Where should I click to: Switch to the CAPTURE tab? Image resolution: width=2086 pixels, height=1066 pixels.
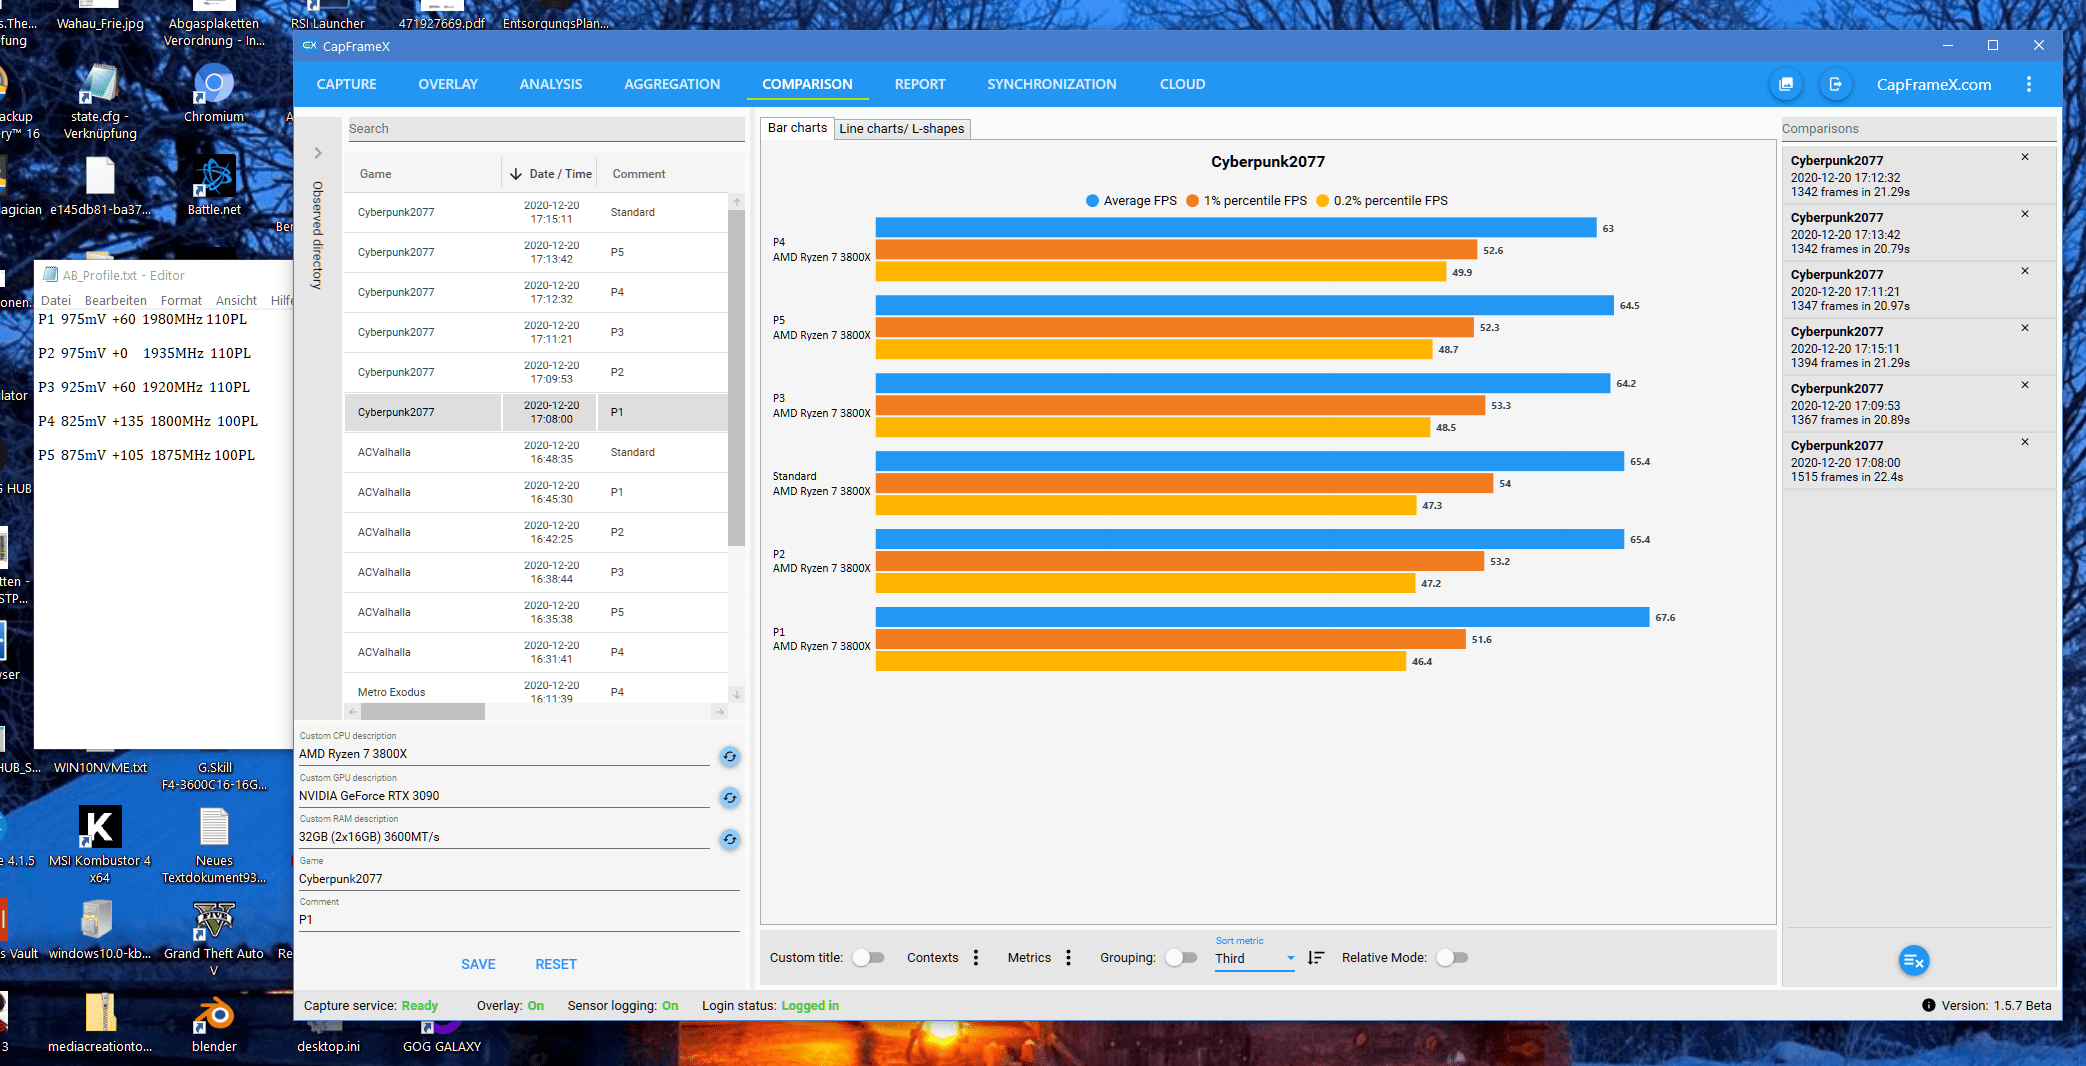coord(346,84)
